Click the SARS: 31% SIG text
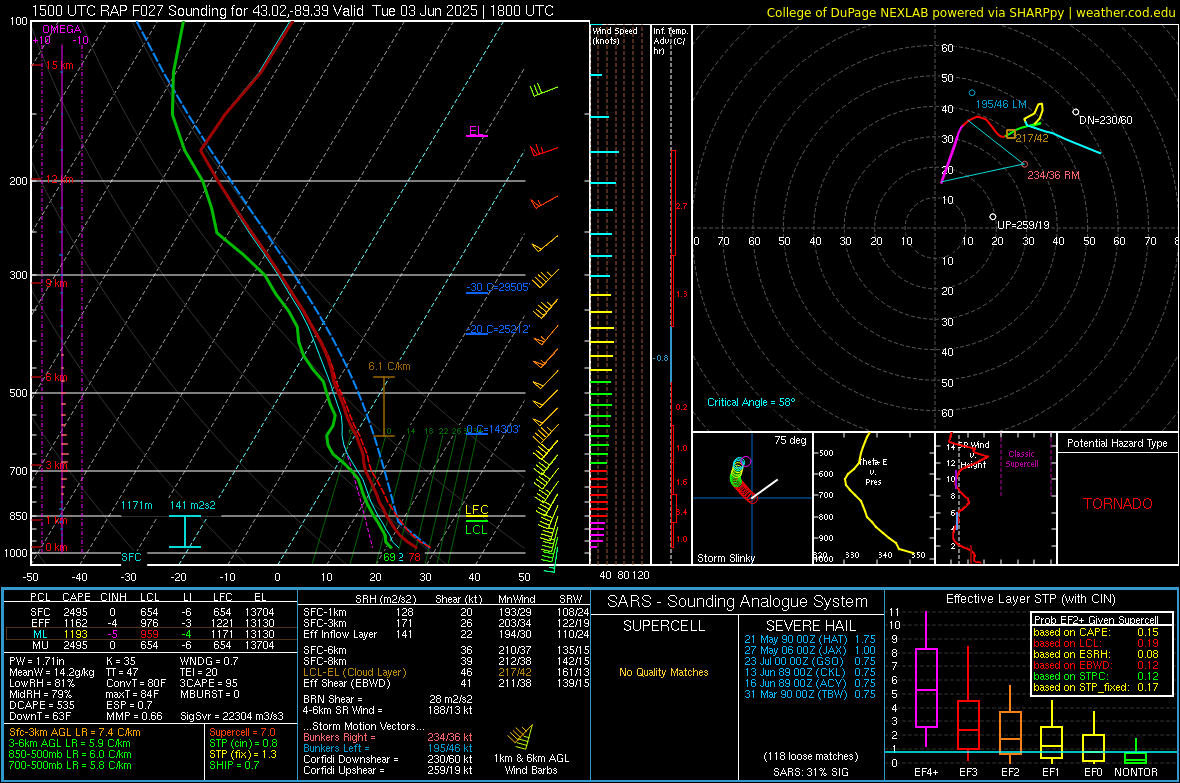The image size is (1180, 783). (x=810, y=772)
